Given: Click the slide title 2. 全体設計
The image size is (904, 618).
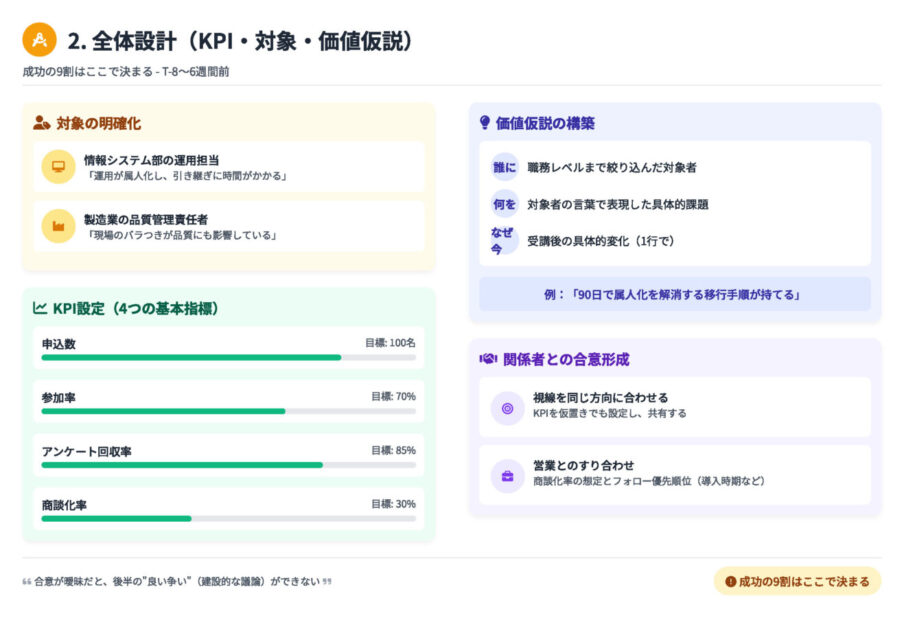Looking at the screenshot, I should (x=240, y=41).
